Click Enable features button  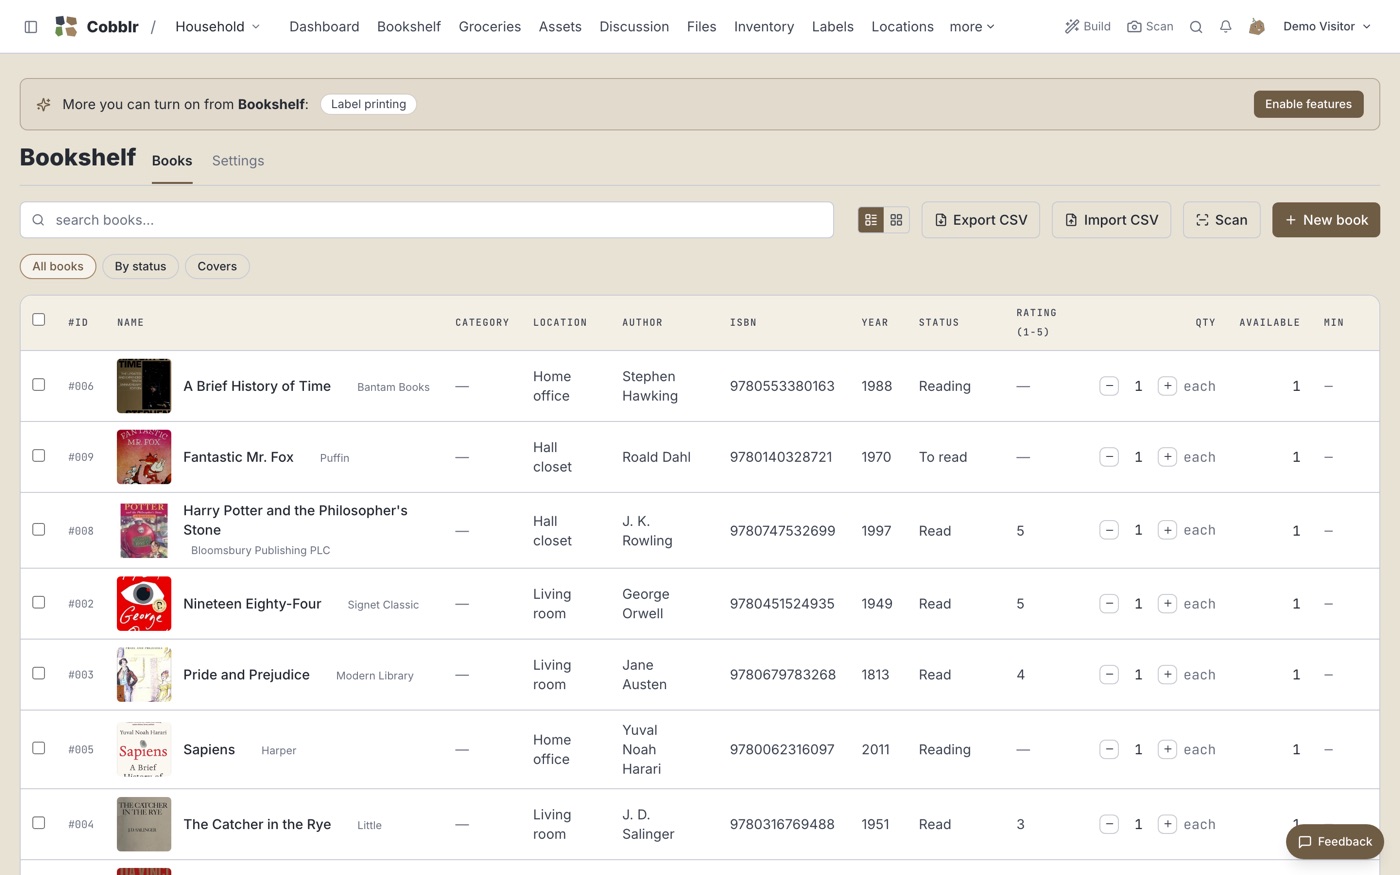[x=1308, y=104]
